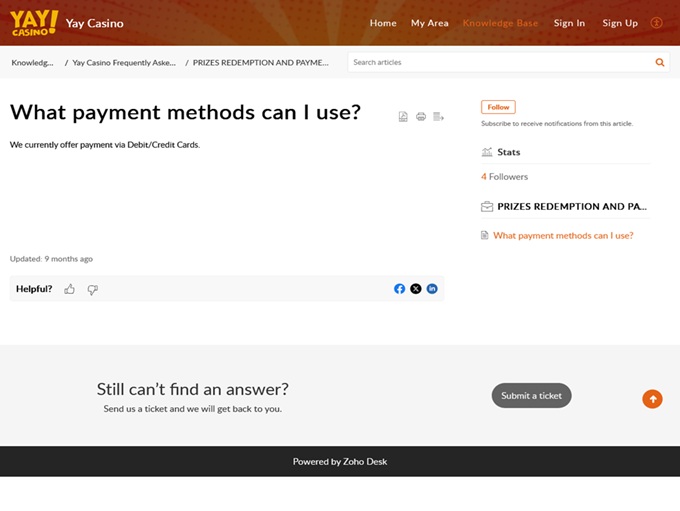
Task: Download the article as PDF
Action: [403, 117]
